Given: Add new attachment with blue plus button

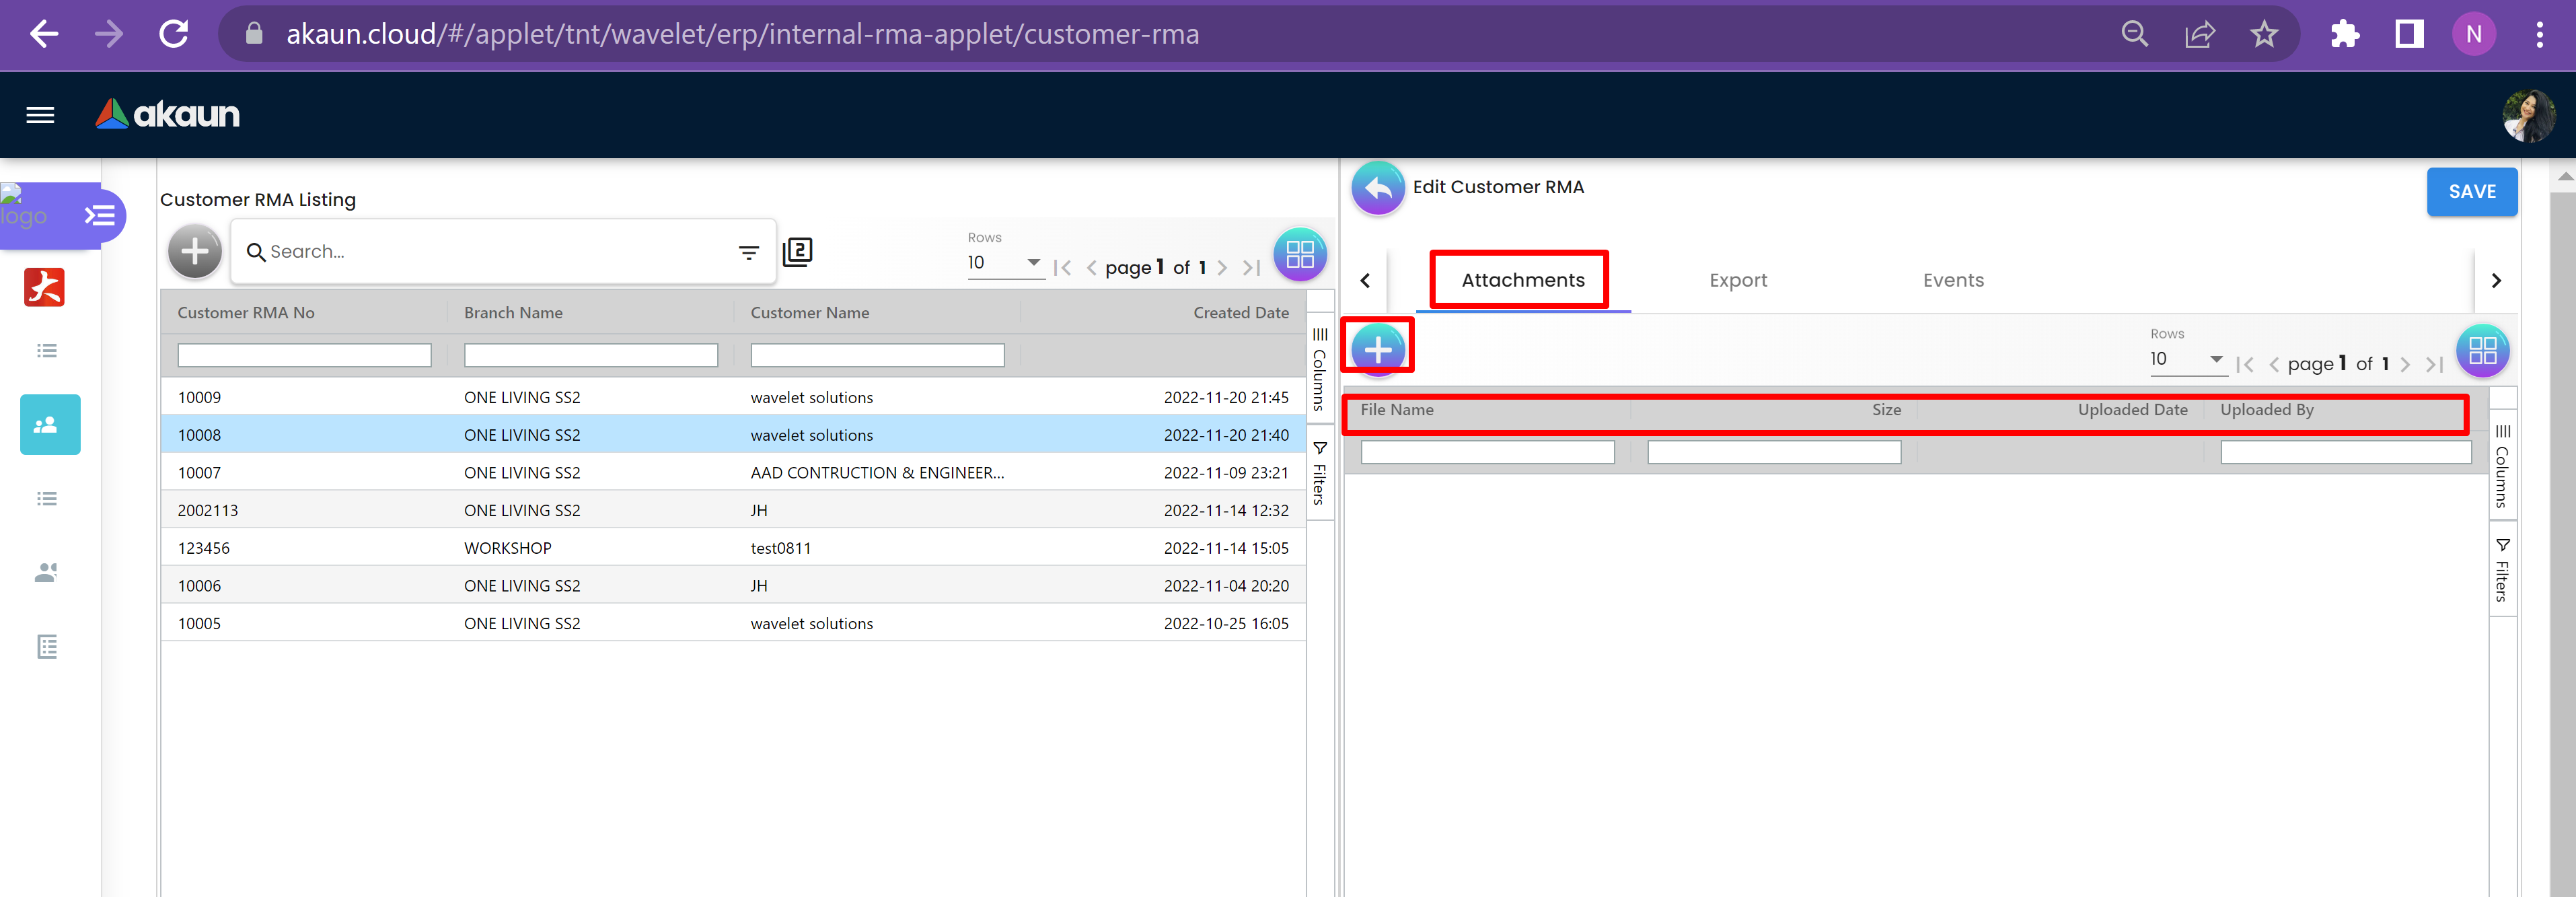Looking at the screenshot, I should coord(1377,349).
